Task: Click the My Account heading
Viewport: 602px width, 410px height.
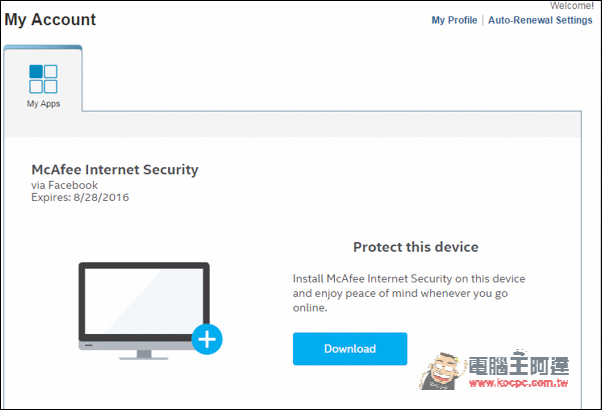Action: (50, 20)
